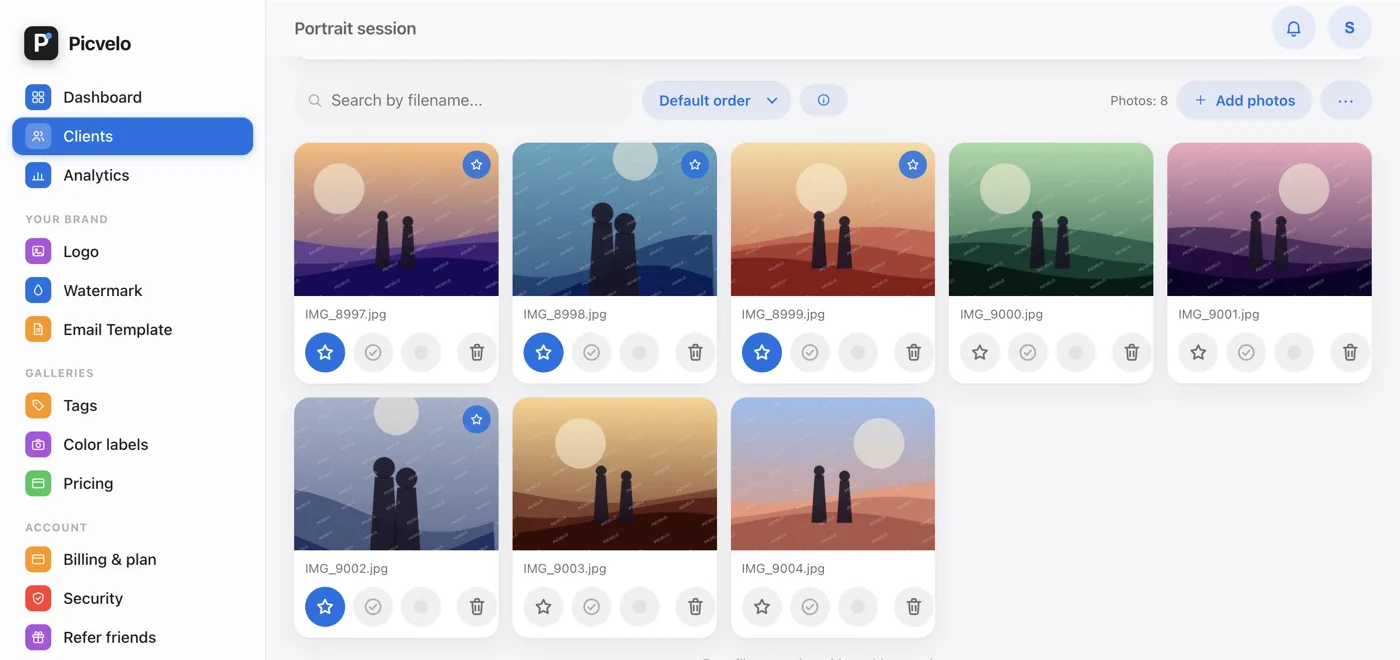Click the checkmark icon on IMG_8997.jpg

(373, 352)
